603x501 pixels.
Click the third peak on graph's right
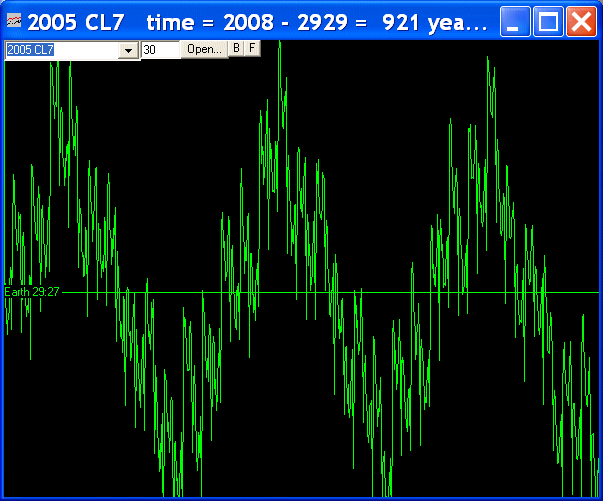[x=488, y=62]
